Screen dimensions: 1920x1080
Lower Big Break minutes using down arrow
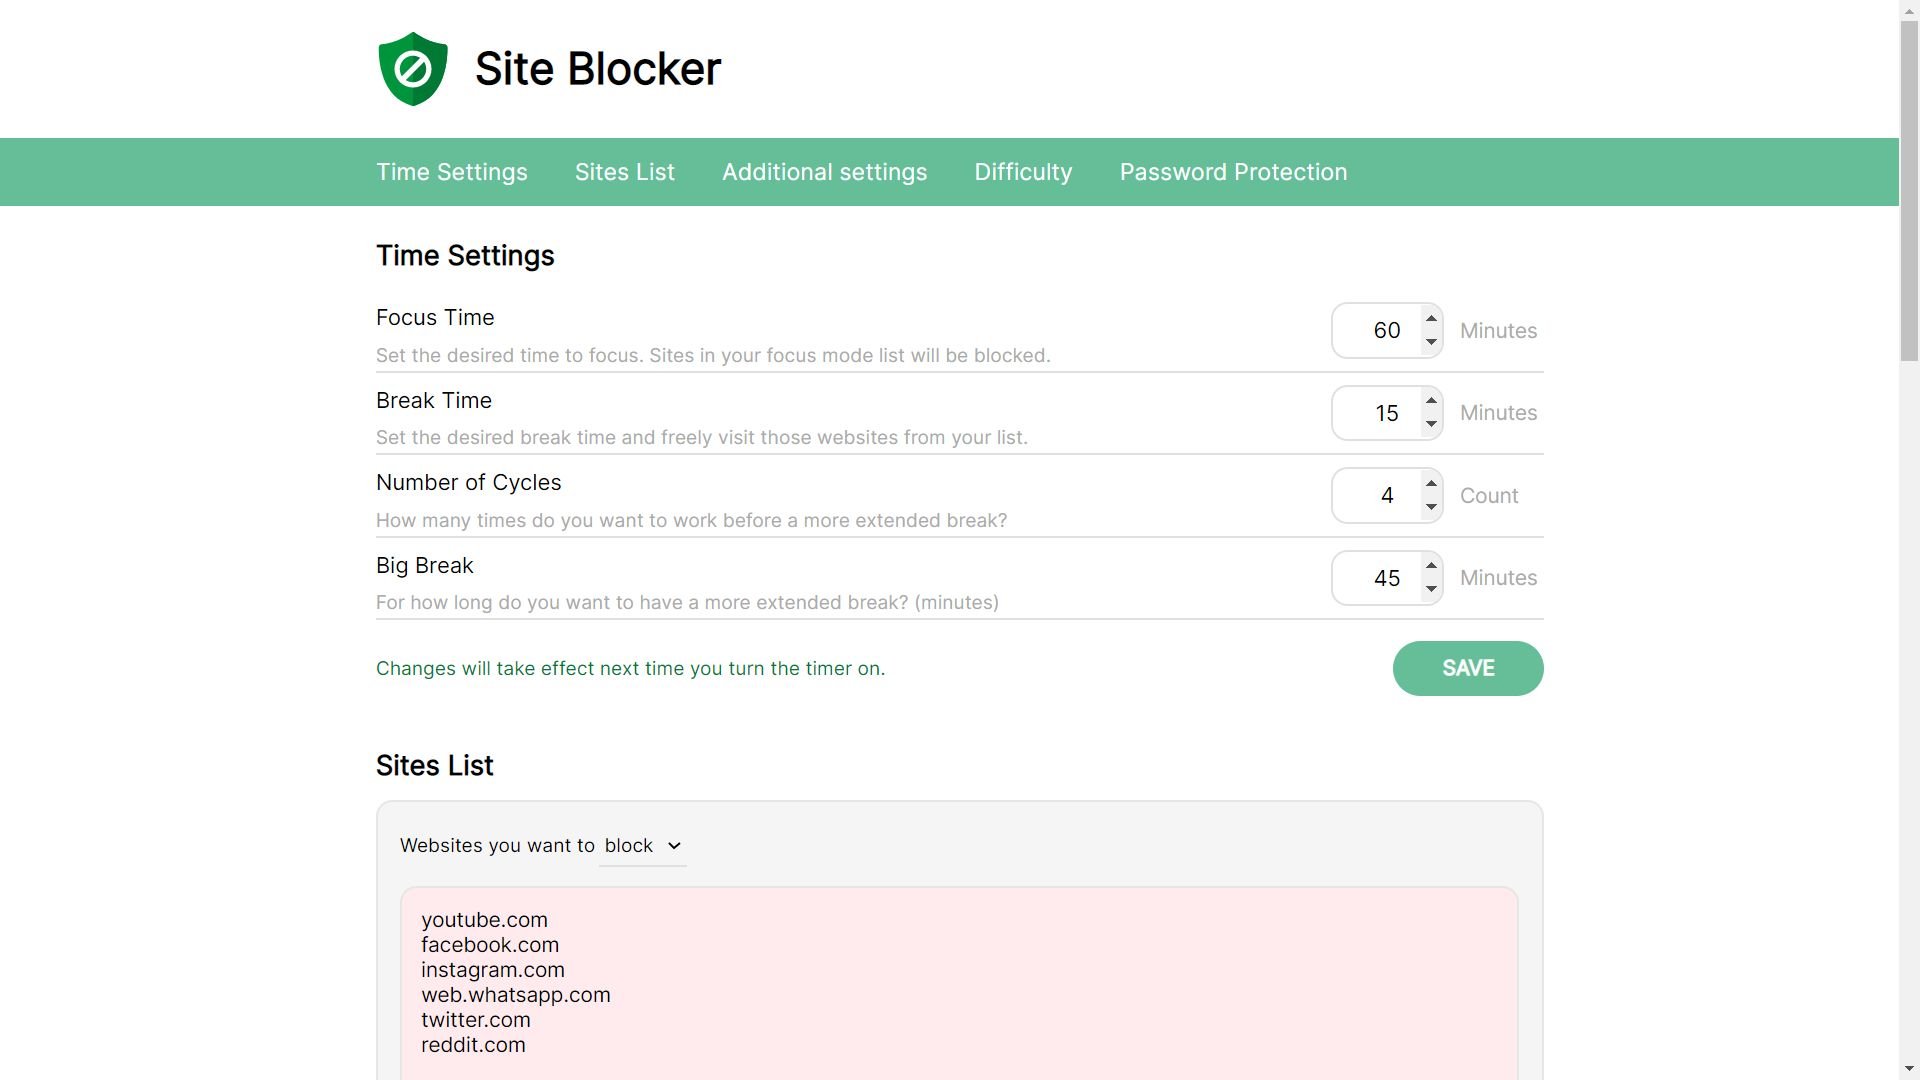tap(1431, 589)
